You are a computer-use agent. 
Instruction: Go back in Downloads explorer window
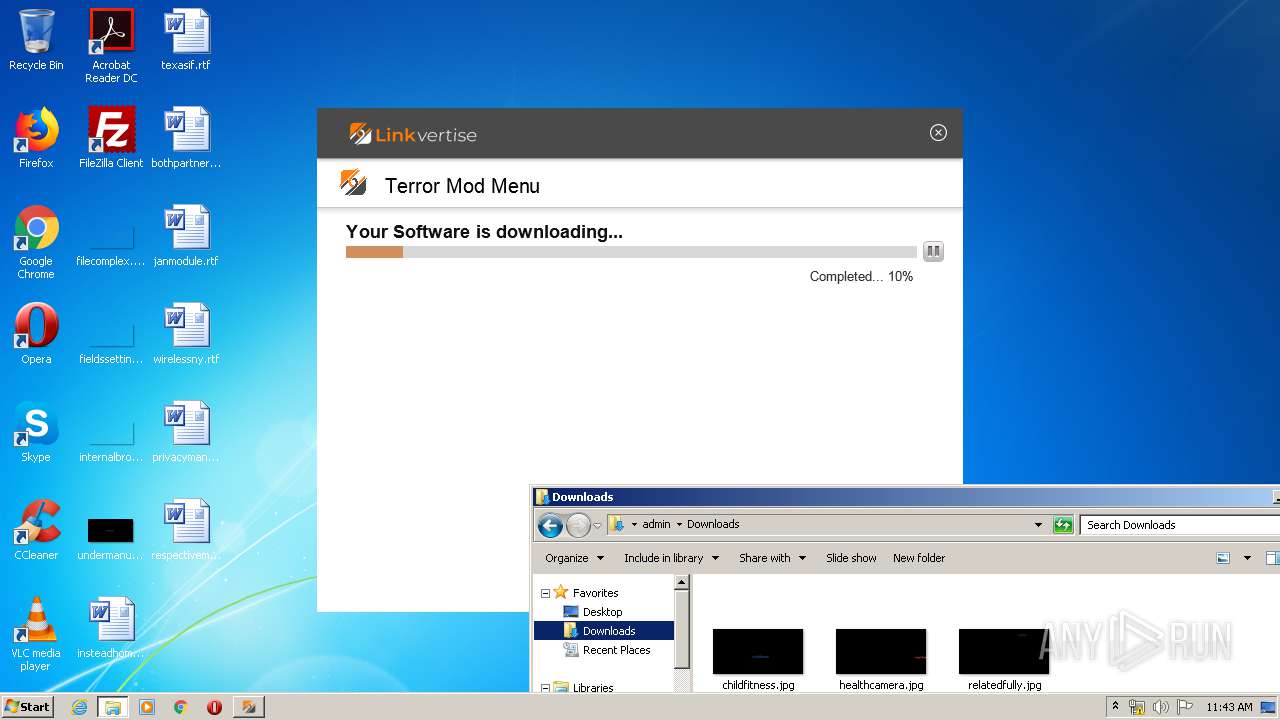pyautogui.click(x=550, y=525)
